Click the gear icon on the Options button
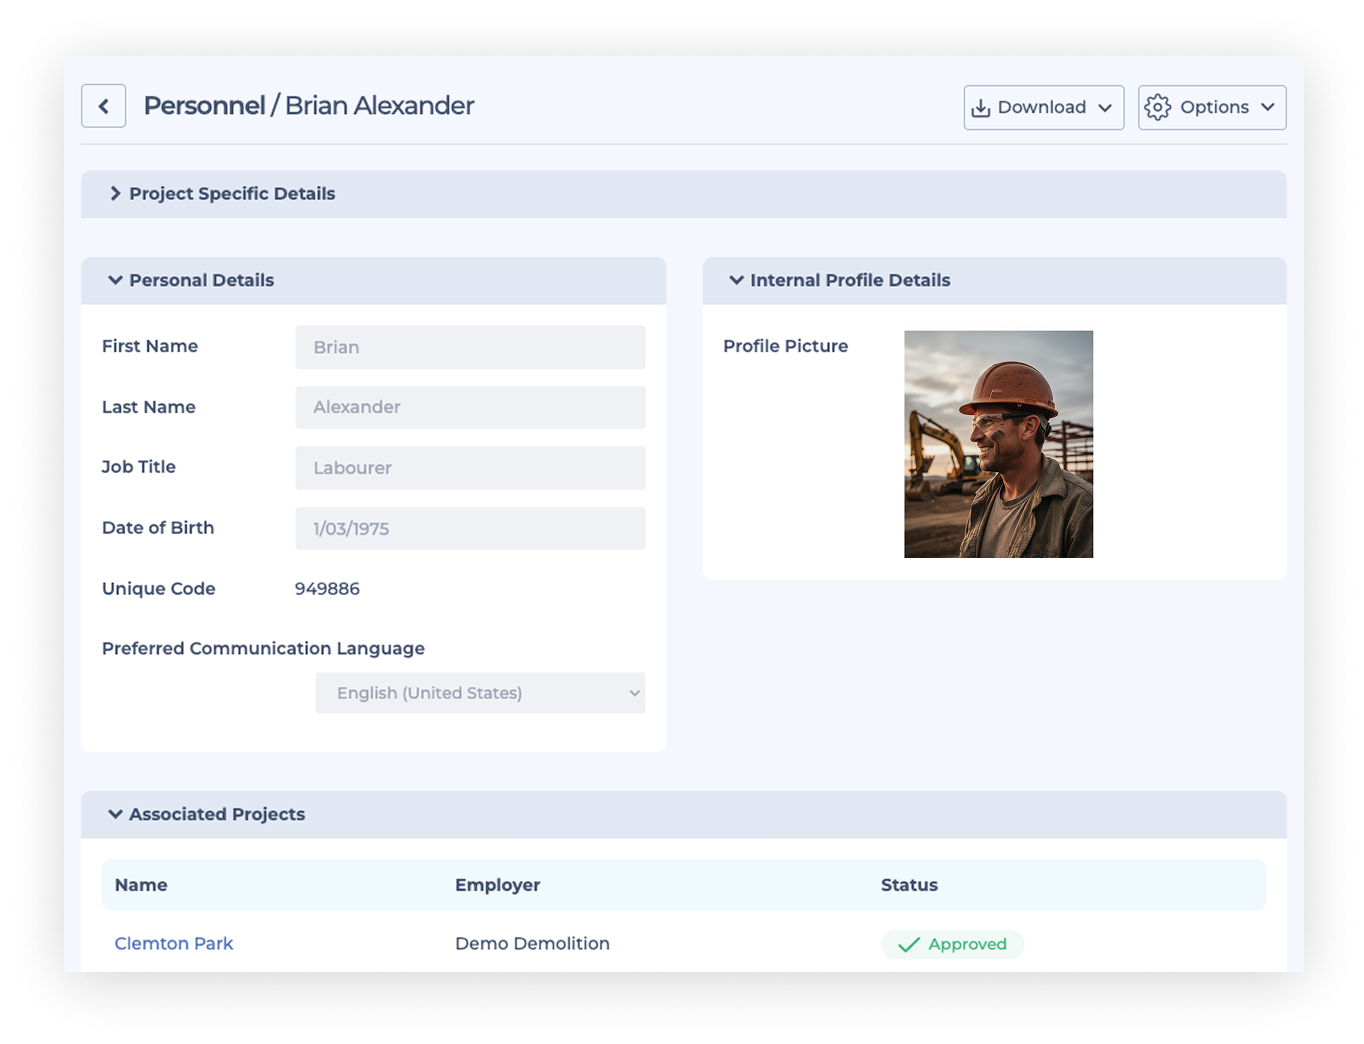This screenshot has height=1044, width=1364. click(1158, 107)
